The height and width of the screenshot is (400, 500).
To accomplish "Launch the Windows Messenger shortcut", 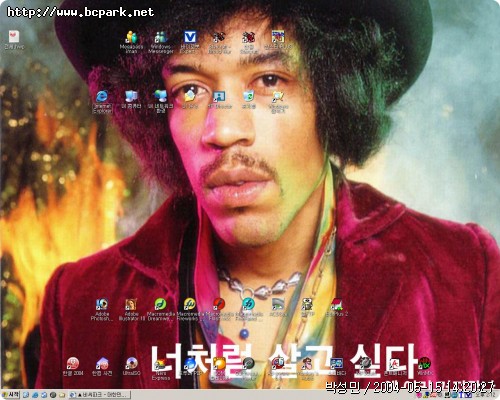I will (x=161, y=42).
